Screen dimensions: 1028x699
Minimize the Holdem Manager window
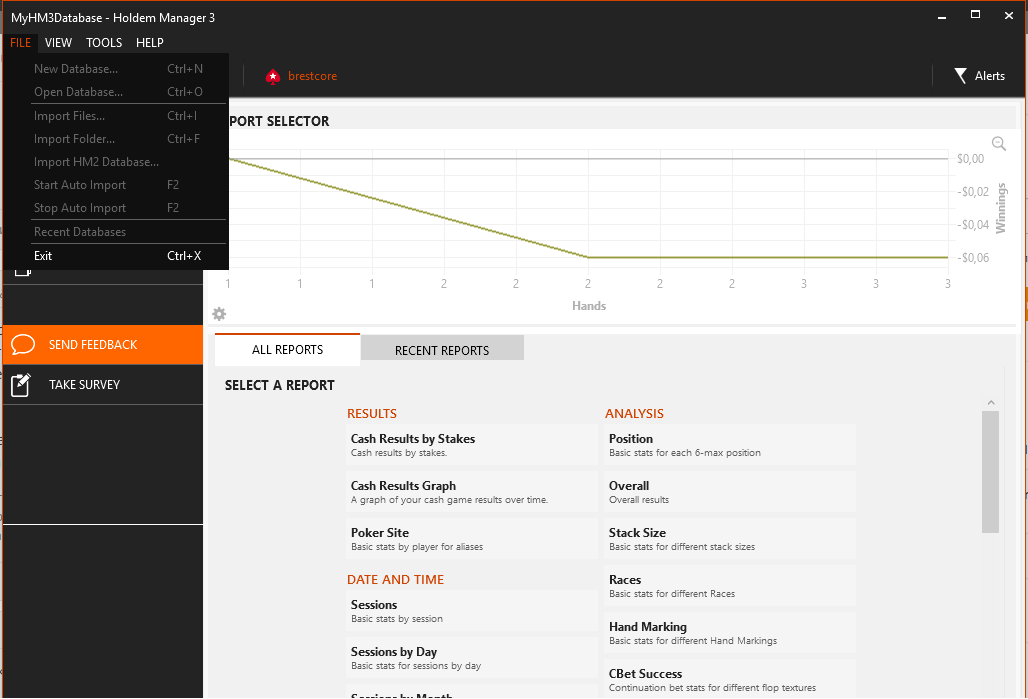click(942, 16)
